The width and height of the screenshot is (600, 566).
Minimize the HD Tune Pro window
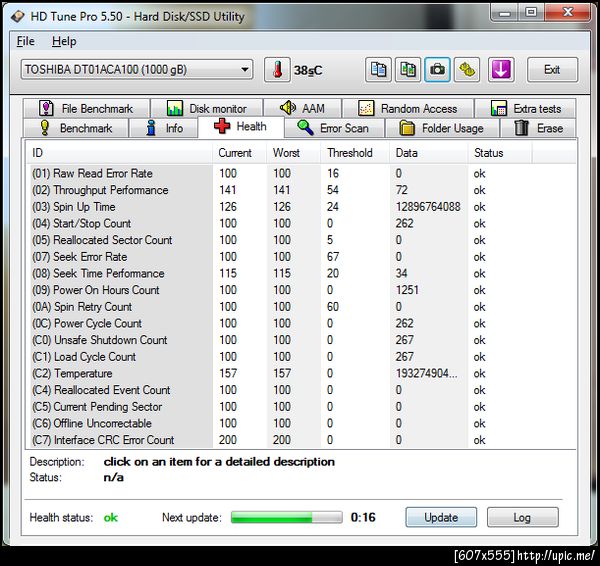[x=504, y=13]
